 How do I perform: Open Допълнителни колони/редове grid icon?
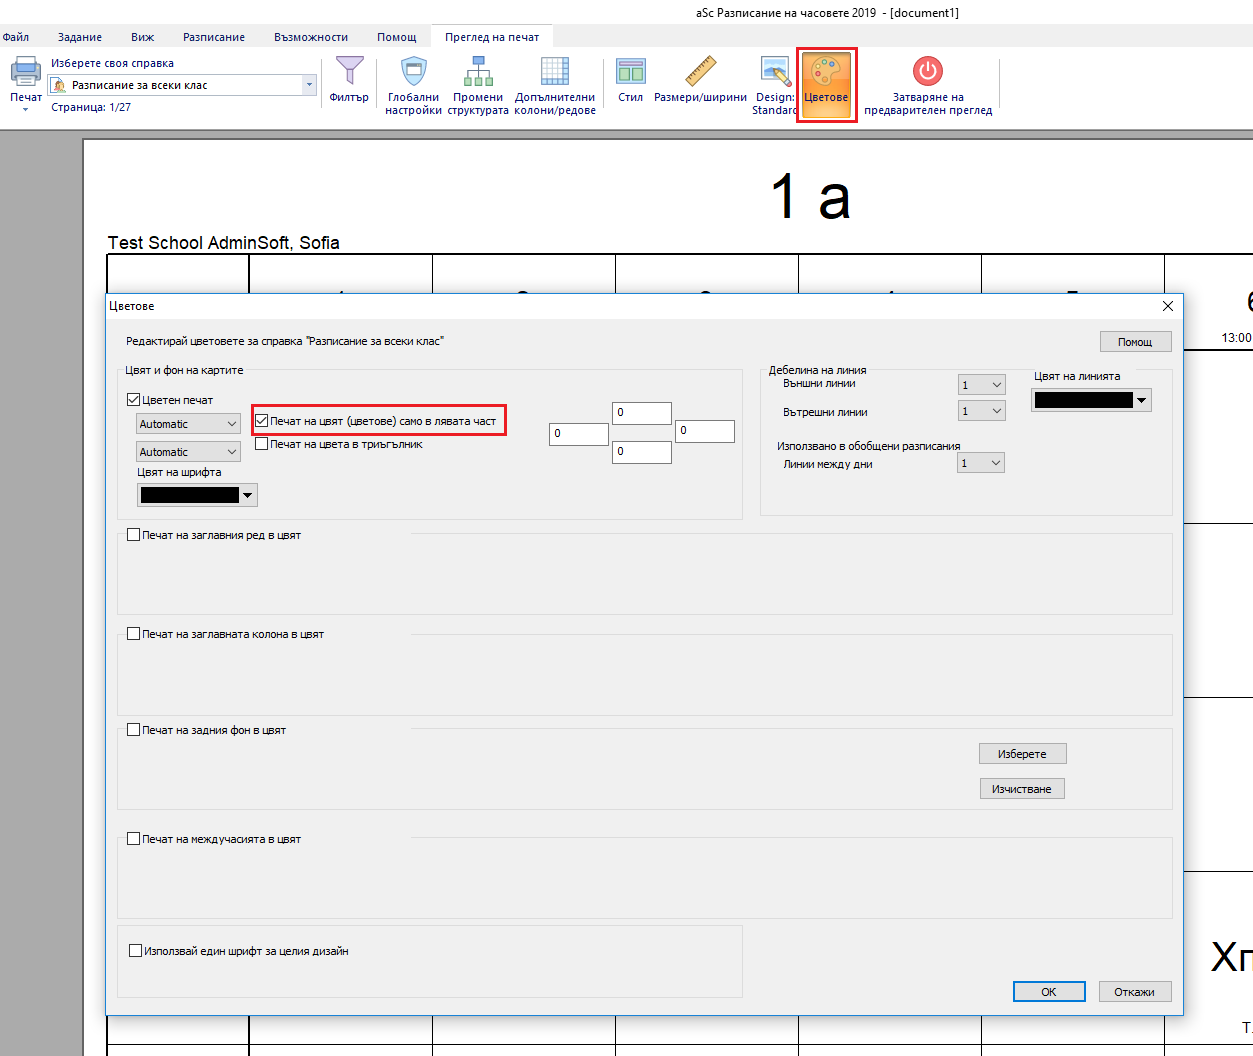tap(555, 73)
